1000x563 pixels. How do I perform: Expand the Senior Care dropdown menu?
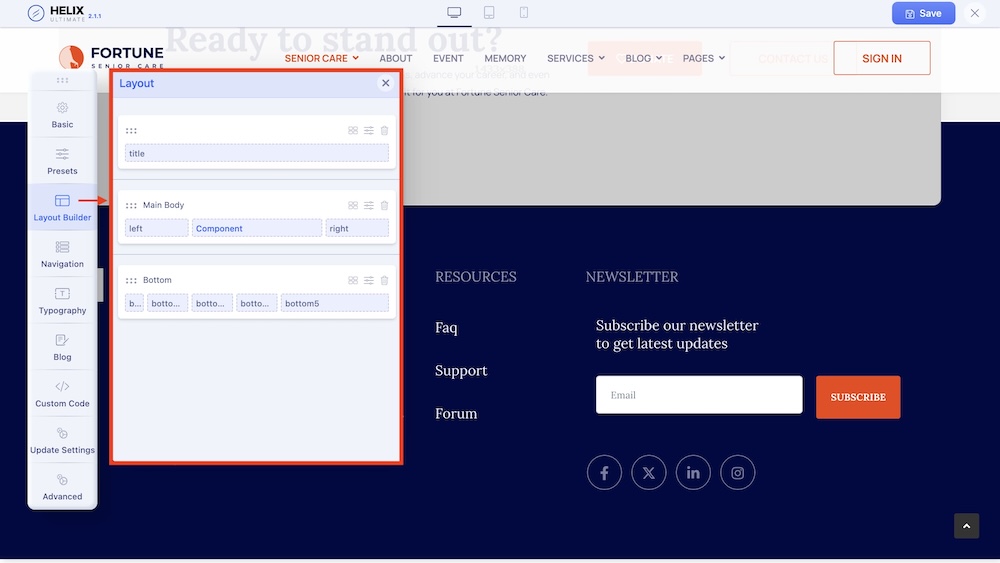click(x=321, y=58)
